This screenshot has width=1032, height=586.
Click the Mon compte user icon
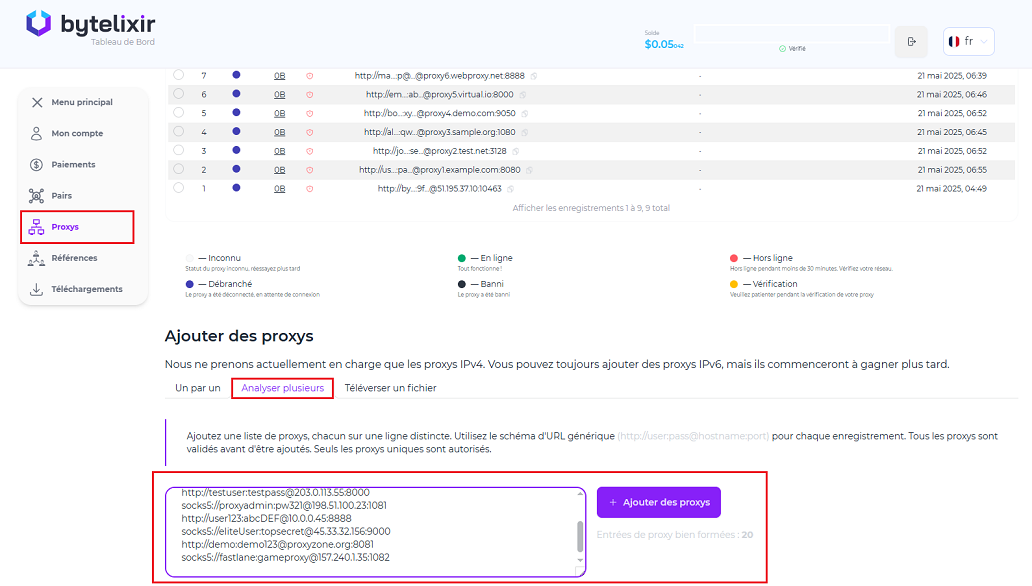point(37,133)
